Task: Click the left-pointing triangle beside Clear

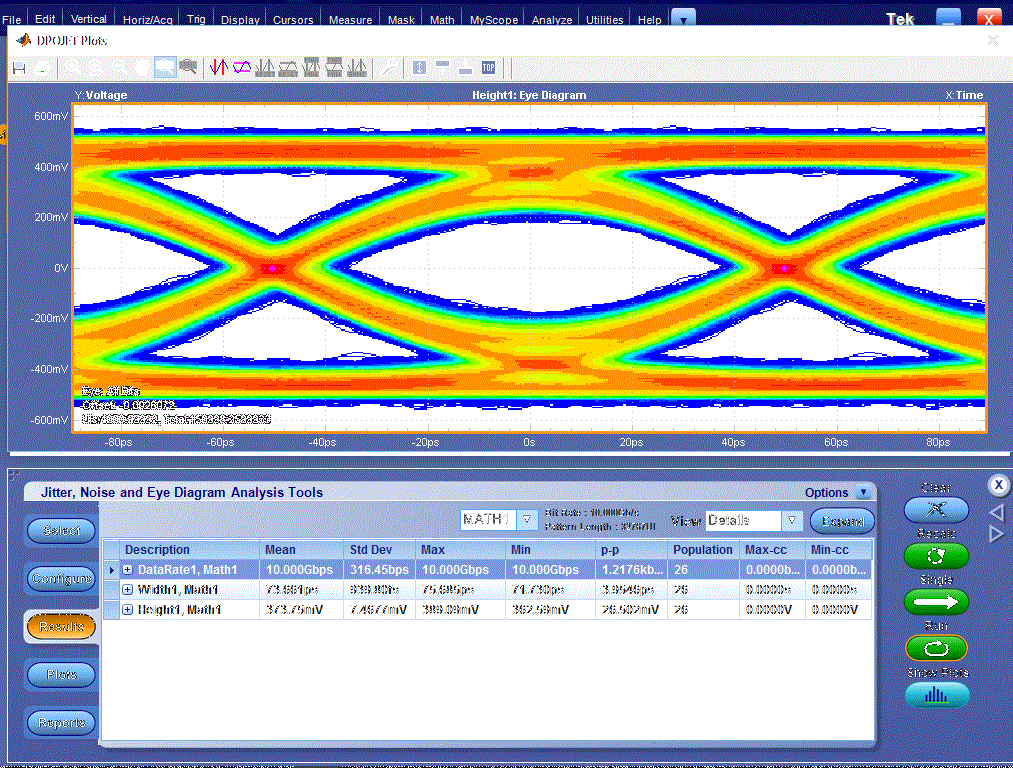Action: click(997, 513)
